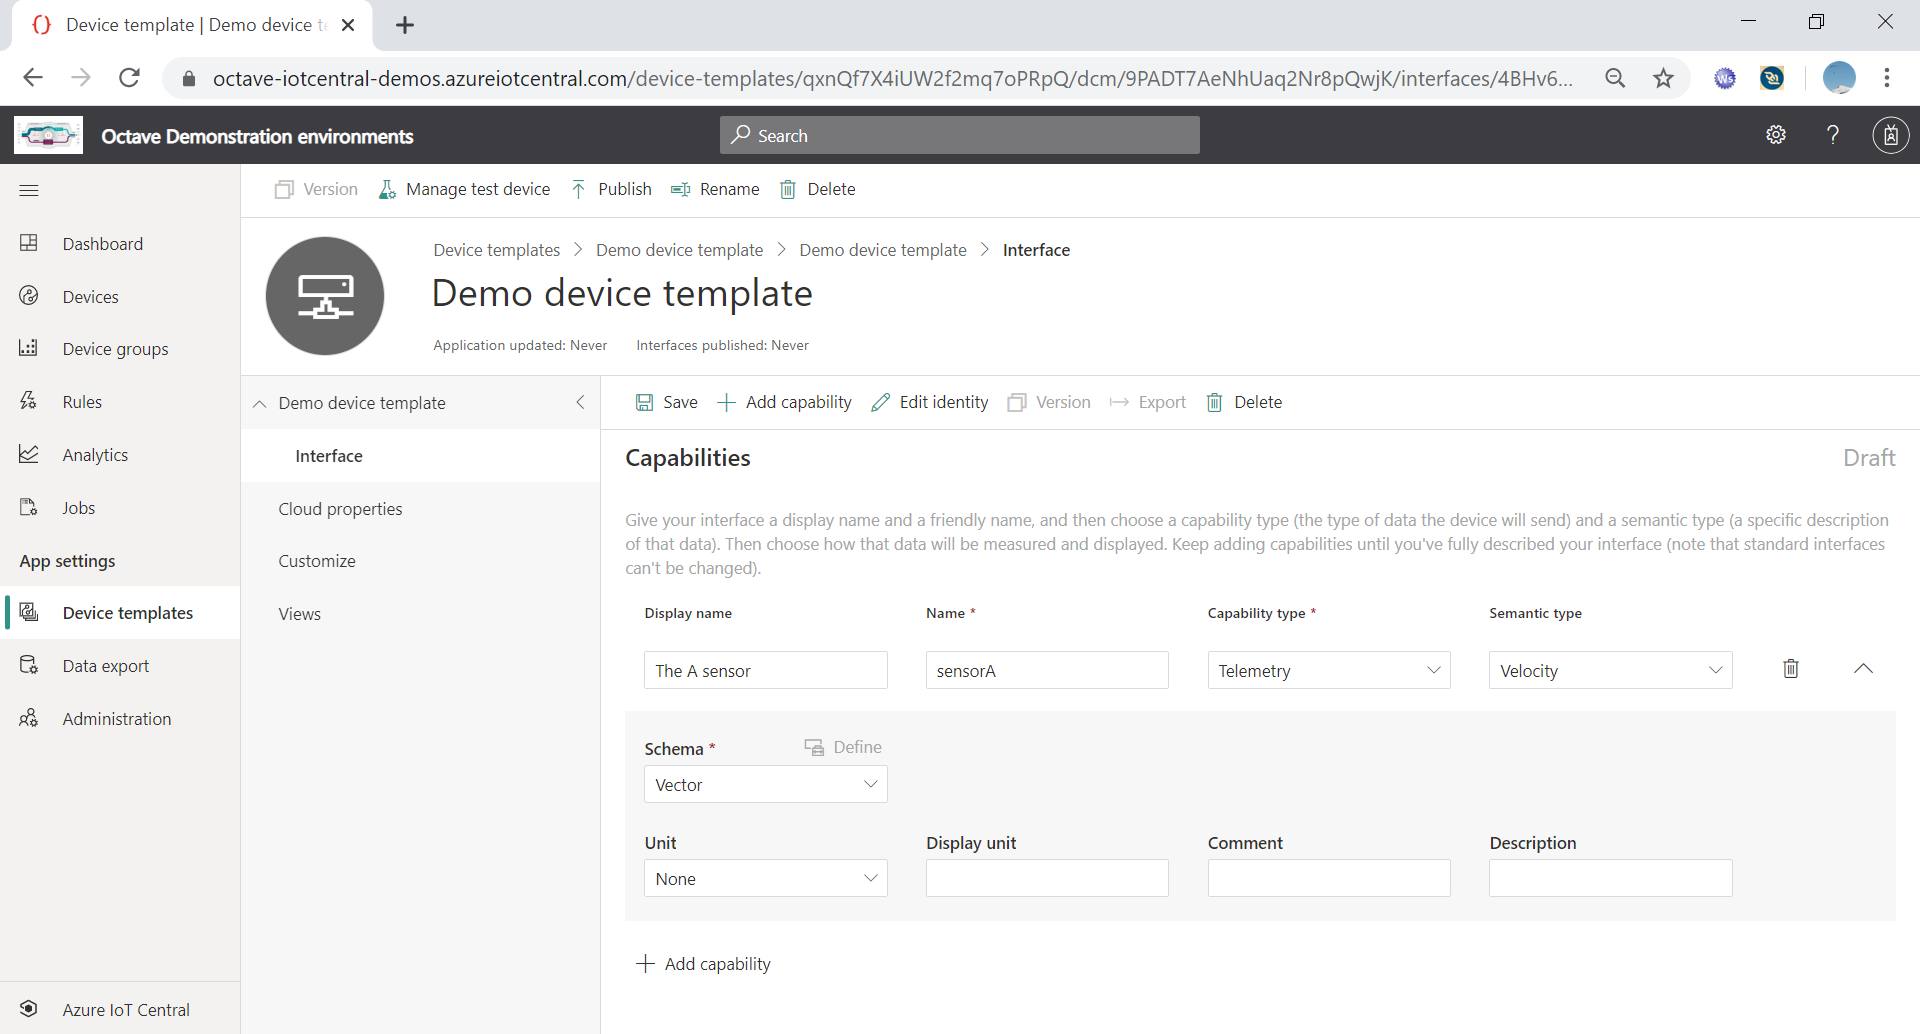
Task: Select Interface in the template tree
Action: point(420,456)
